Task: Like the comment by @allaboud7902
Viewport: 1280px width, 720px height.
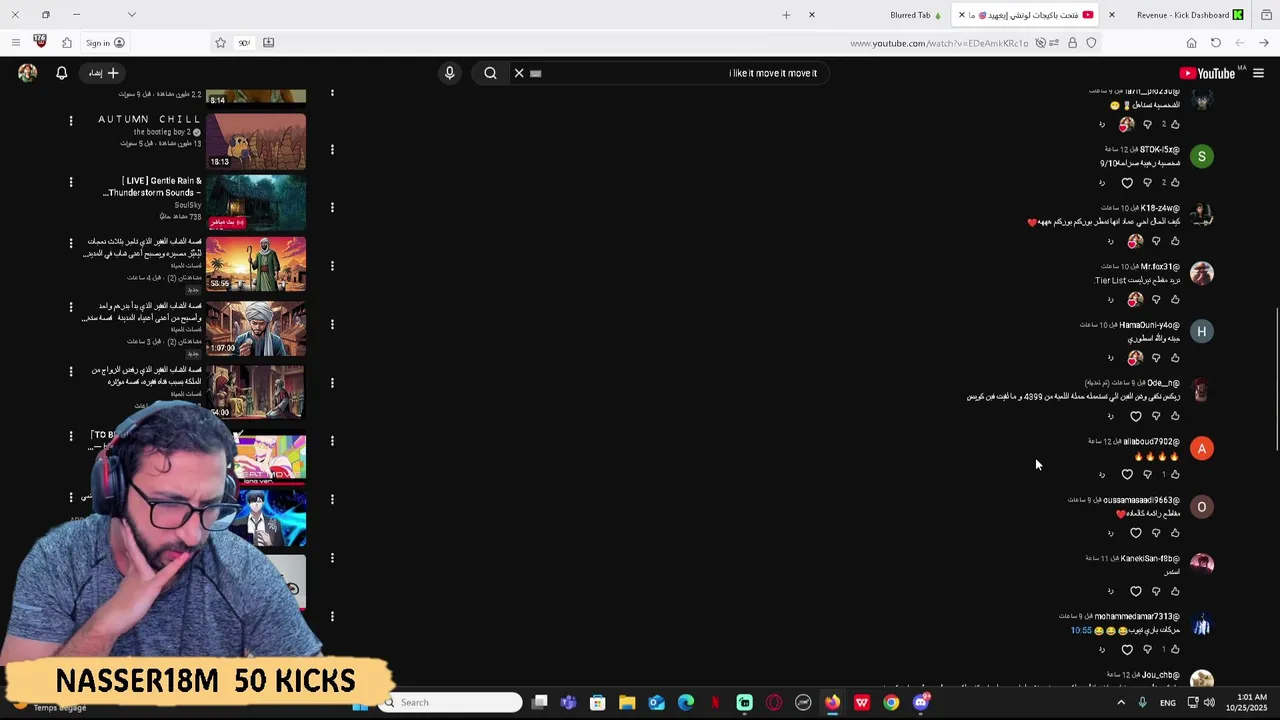Action: [x=1175, y=474]
